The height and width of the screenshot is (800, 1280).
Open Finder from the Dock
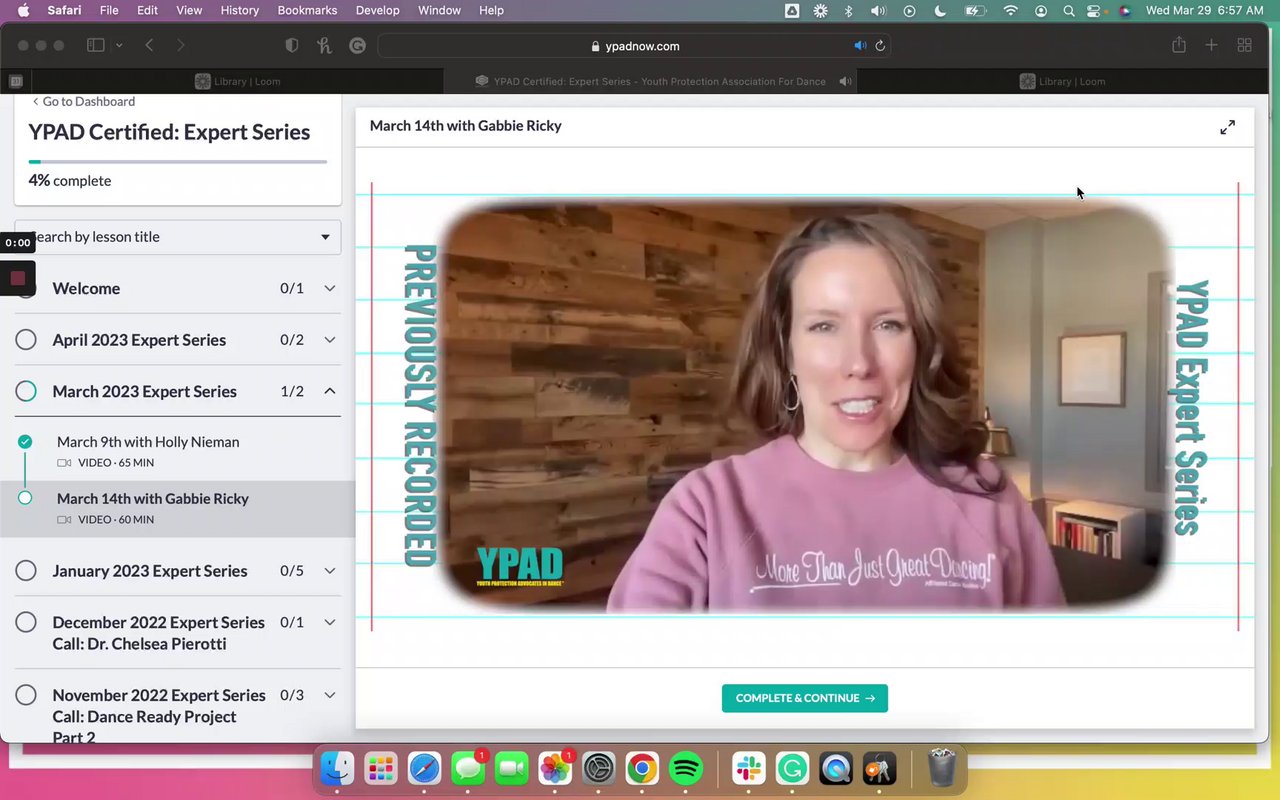(x=337, y=768)
